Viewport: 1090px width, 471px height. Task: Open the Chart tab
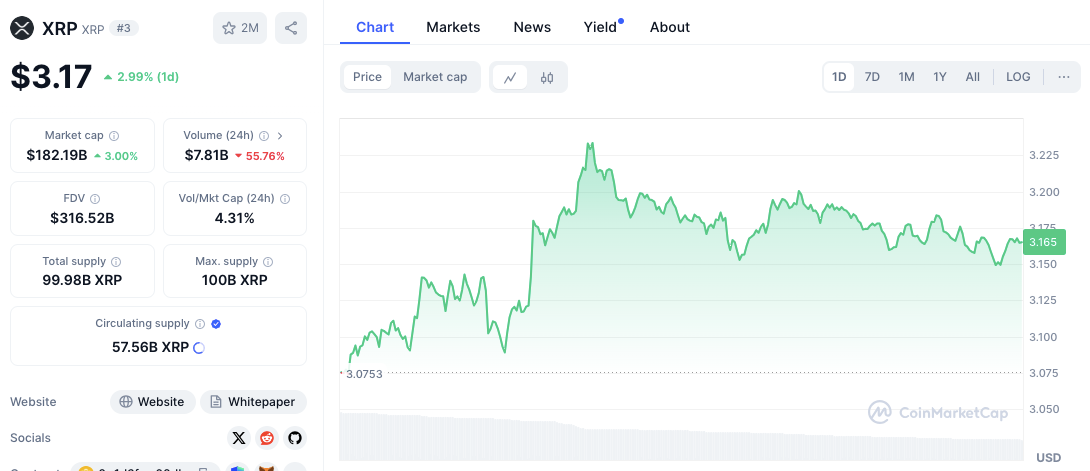[375, 27]
